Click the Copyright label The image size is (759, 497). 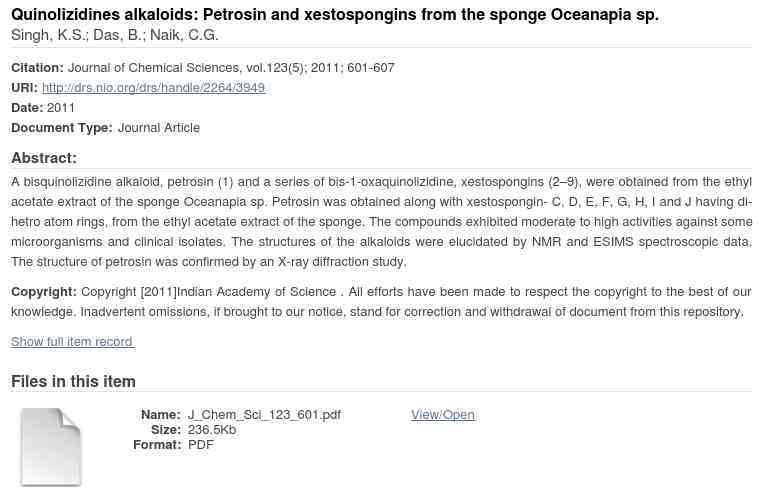tap(44, 292)
